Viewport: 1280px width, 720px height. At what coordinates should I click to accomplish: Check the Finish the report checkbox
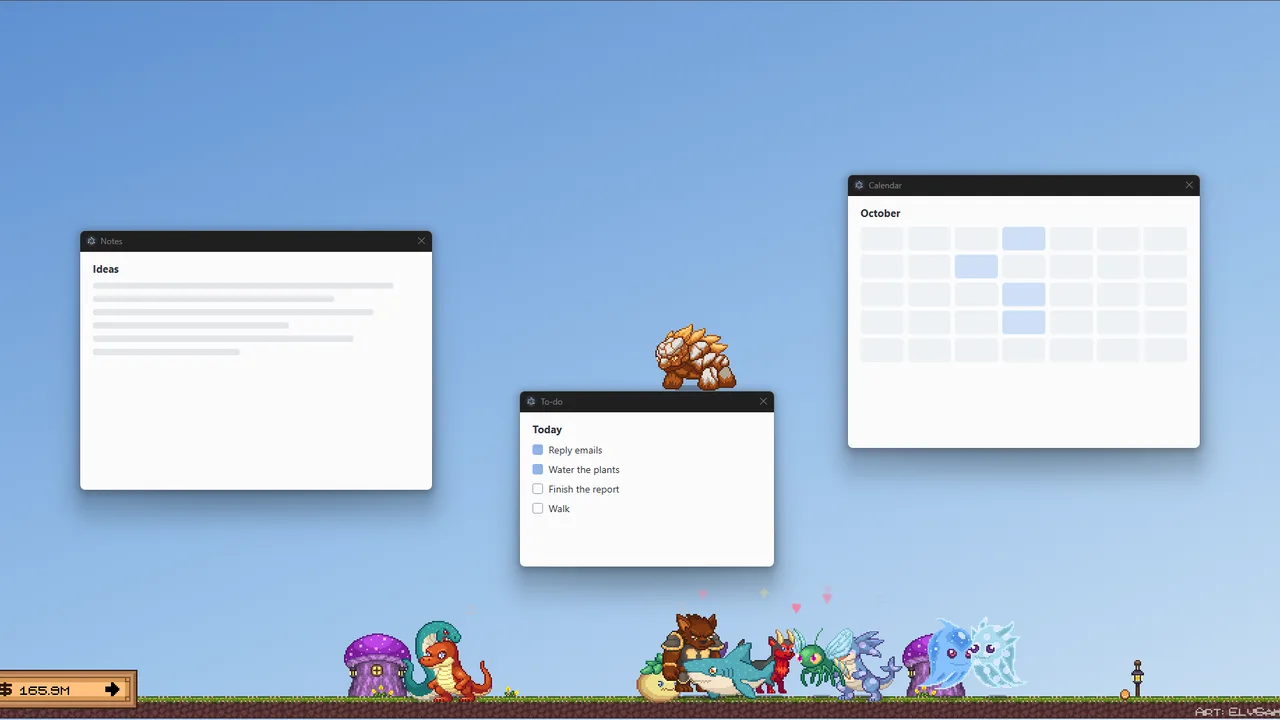tap(538, 489)
